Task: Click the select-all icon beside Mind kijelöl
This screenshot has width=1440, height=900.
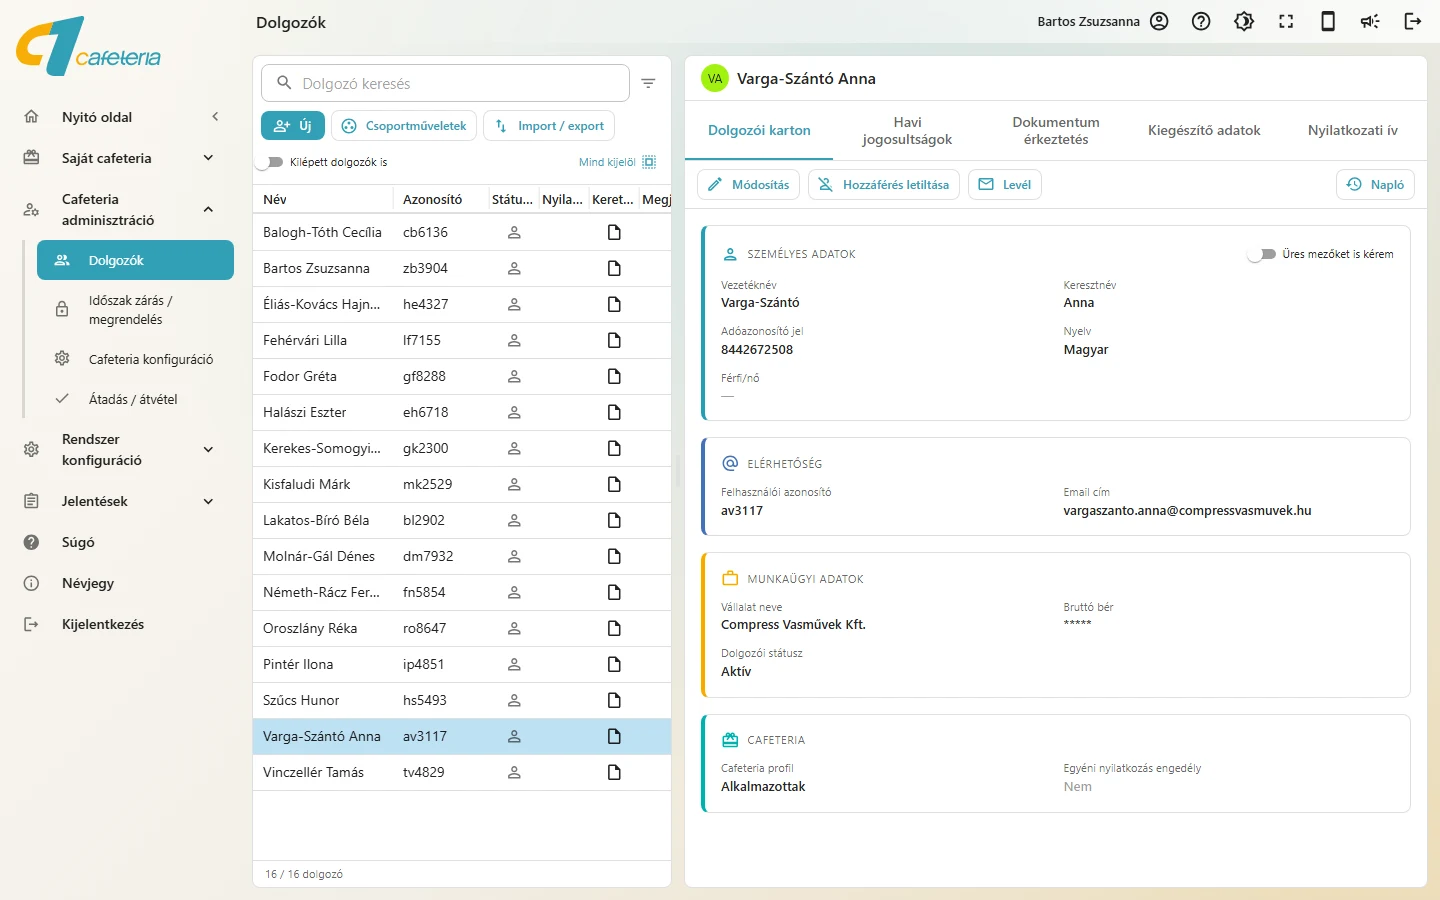Action: click(x=649, y=162)
